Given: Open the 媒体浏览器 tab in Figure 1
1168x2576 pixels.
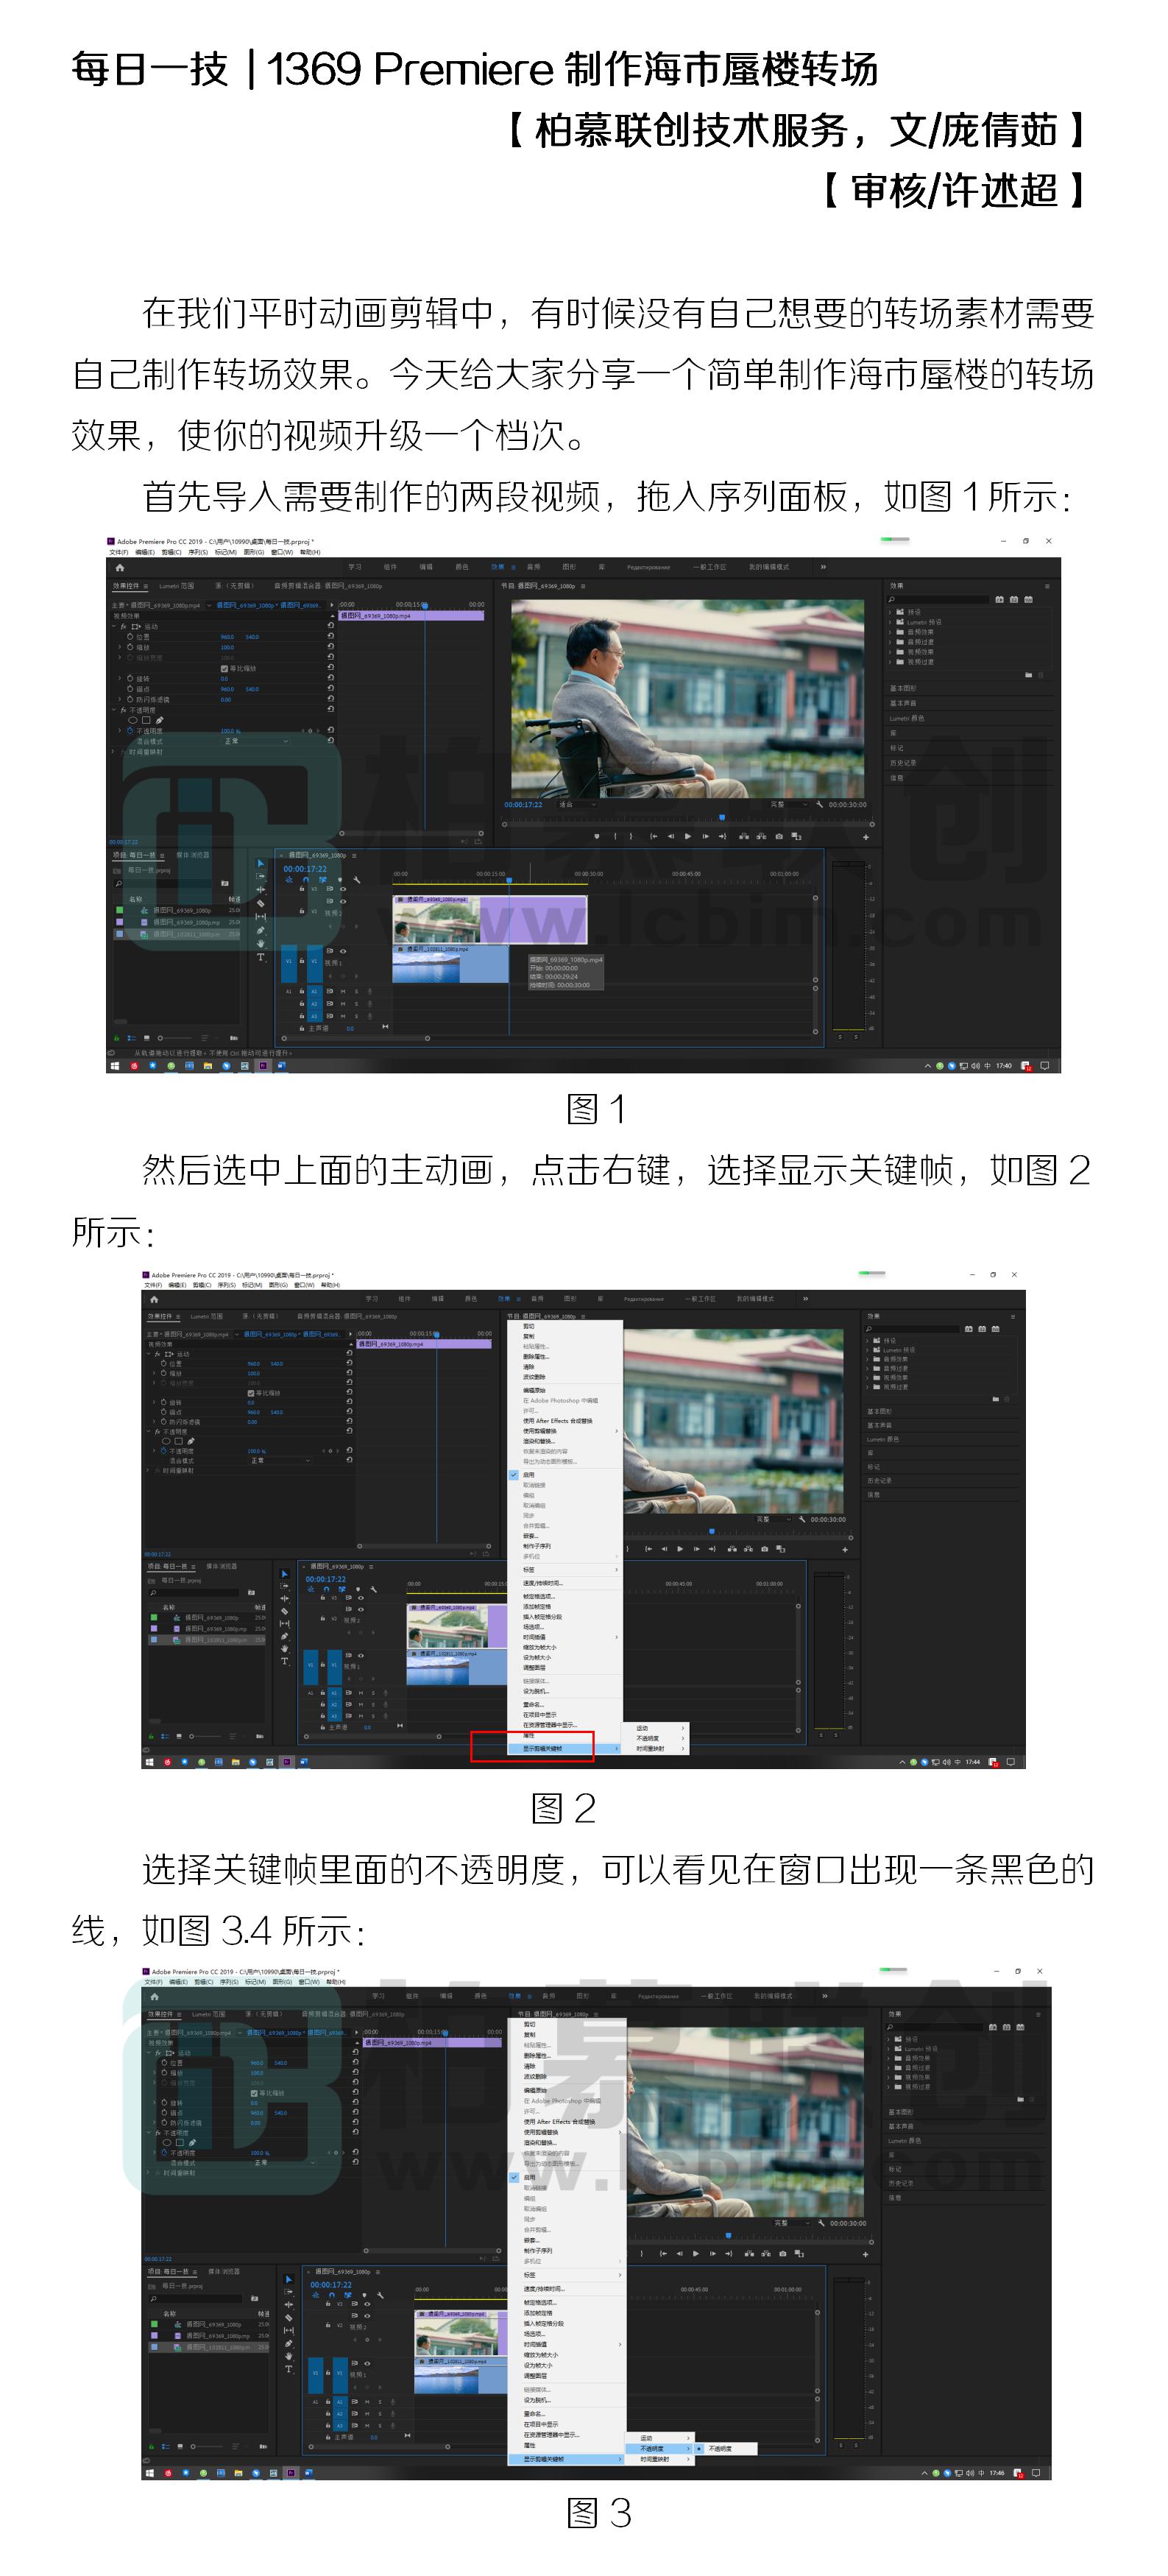Looking at the screenshot, I should click(193, 856).
